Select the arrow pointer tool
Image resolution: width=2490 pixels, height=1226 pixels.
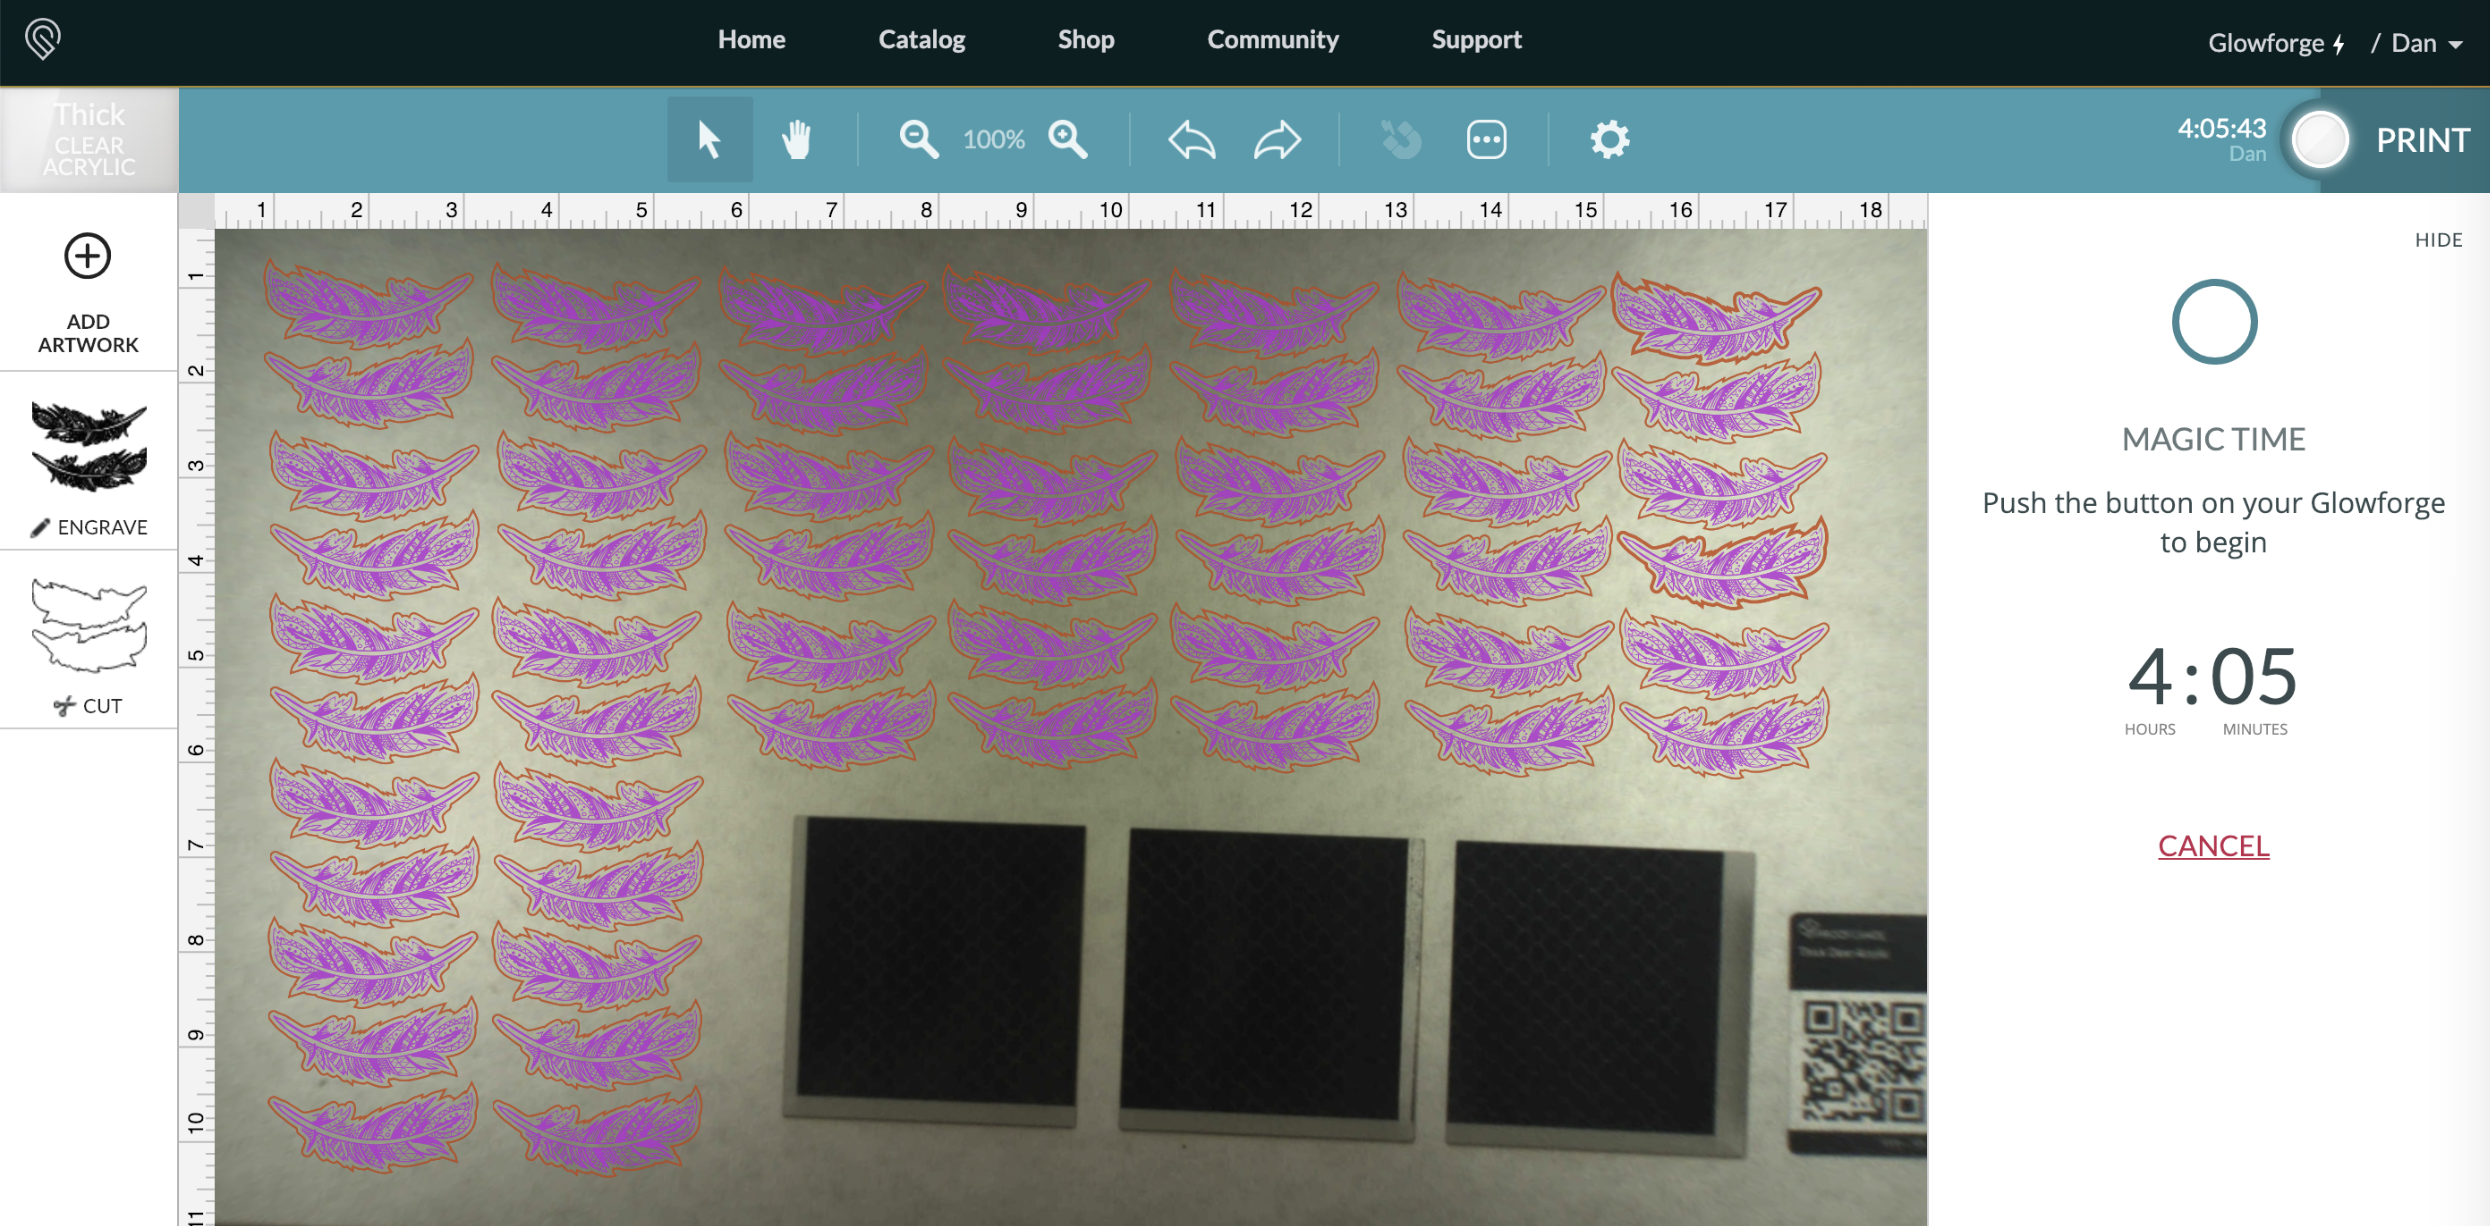click(709, 139)
